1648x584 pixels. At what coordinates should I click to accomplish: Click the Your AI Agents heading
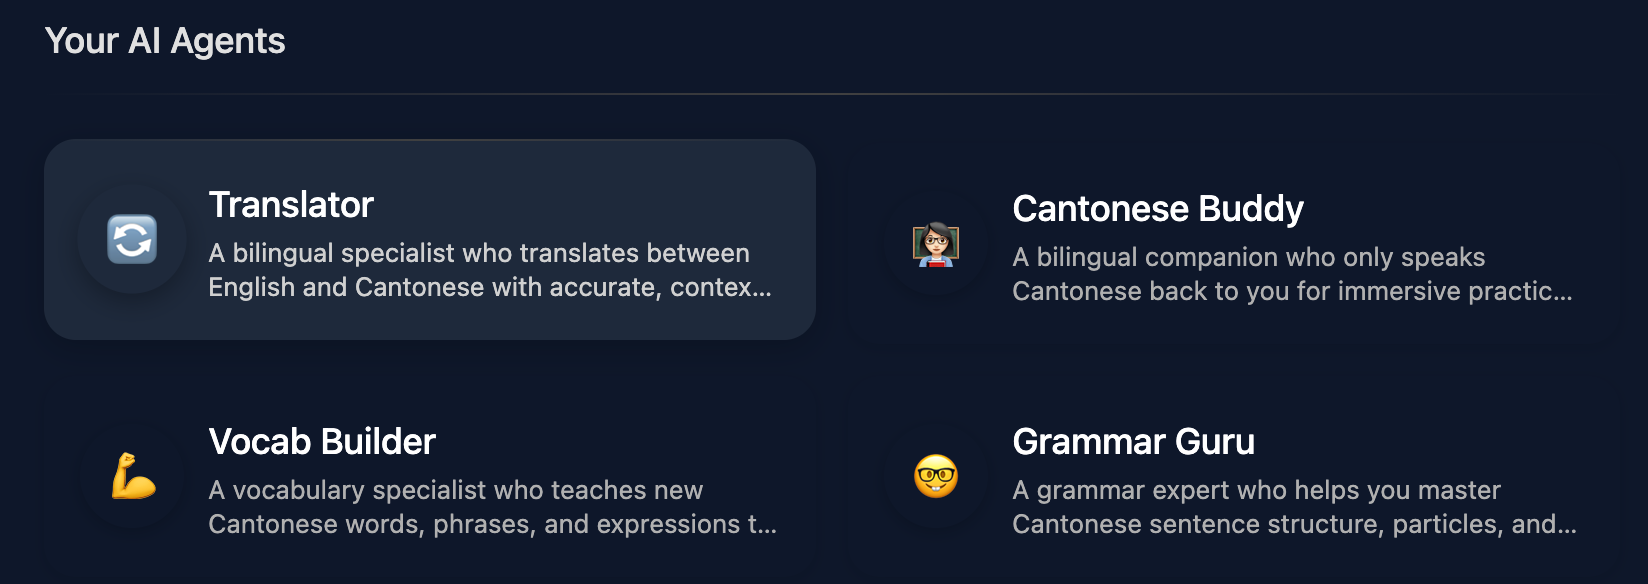click(165, 41)
